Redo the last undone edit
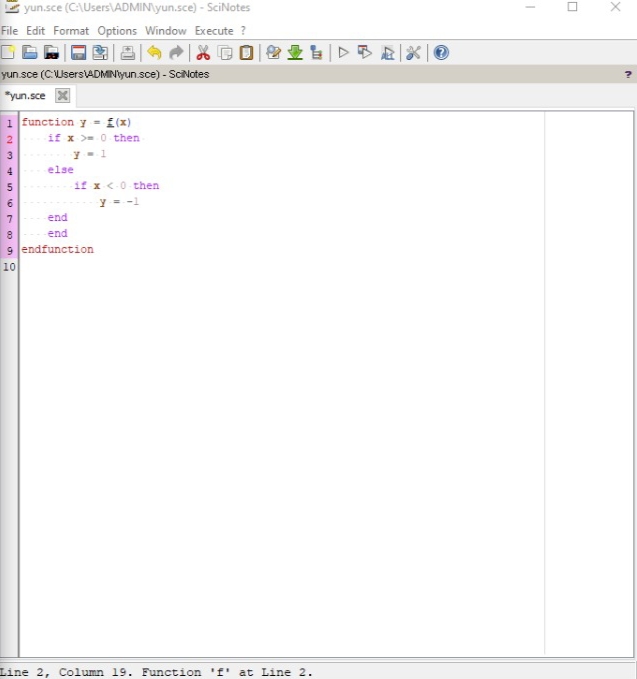The width and height of the screenshot is (637, 679). (x=176, y=53)
